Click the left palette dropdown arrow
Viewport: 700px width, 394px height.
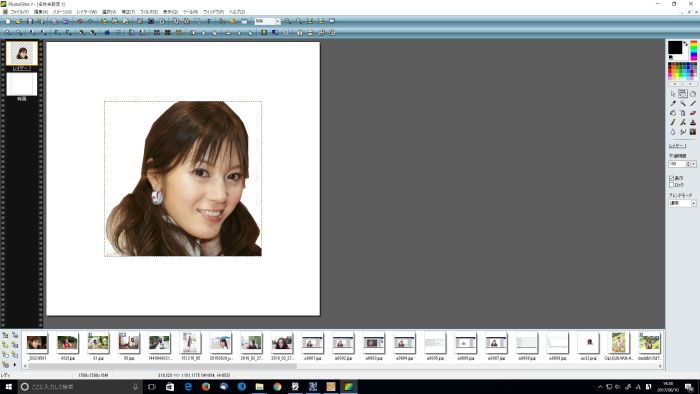click(675, 84)
